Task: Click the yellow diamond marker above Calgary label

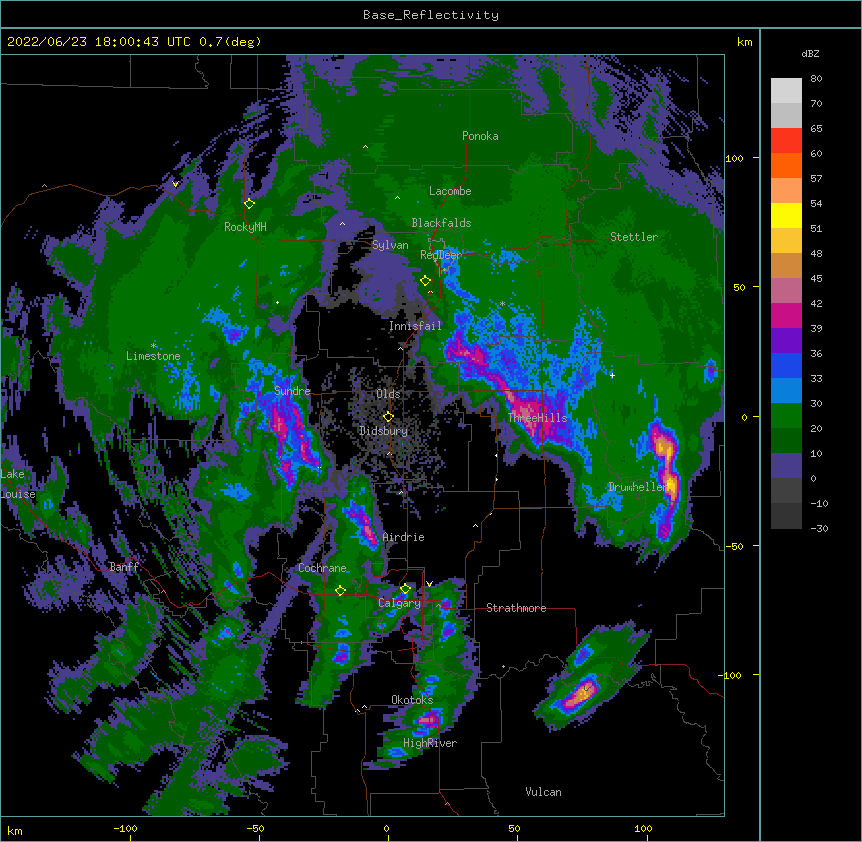Action: 405,589
